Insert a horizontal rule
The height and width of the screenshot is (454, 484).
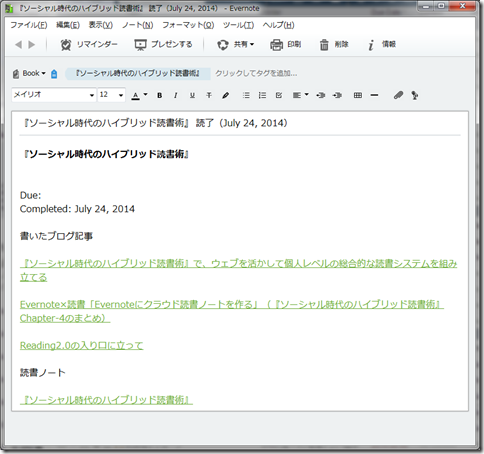tap(374, 96)
